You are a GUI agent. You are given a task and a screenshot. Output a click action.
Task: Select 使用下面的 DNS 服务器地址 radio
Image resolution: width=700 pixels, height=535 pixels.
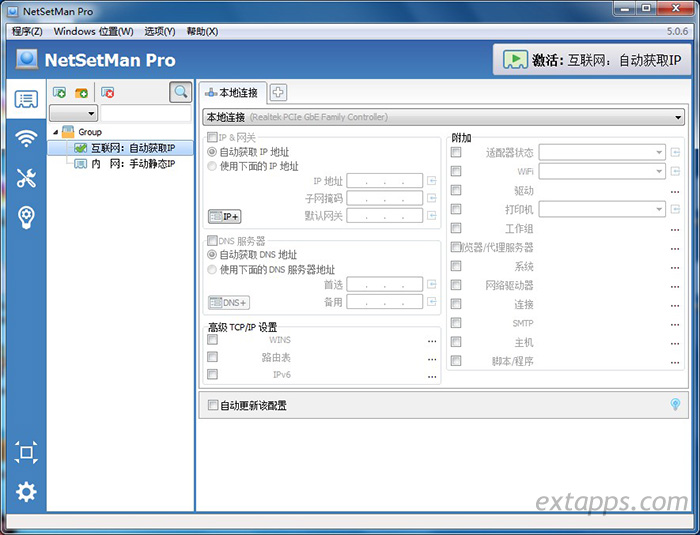coord(212,269)
